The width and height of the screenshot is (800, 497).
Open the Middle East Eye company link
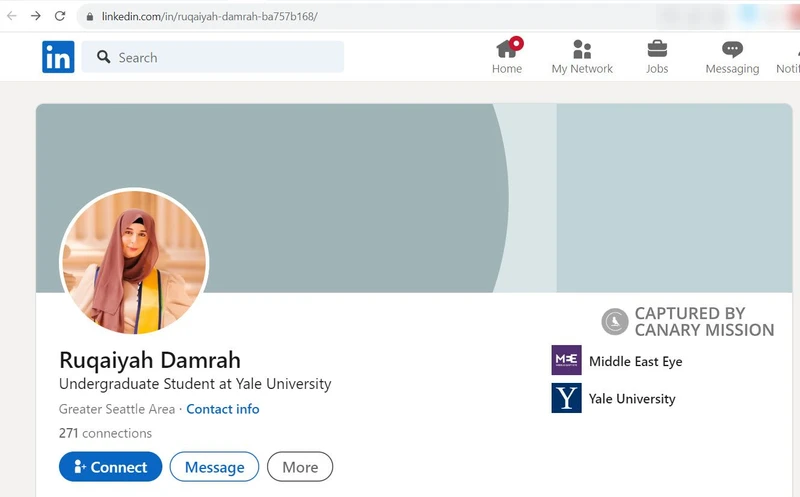(636, 361)
